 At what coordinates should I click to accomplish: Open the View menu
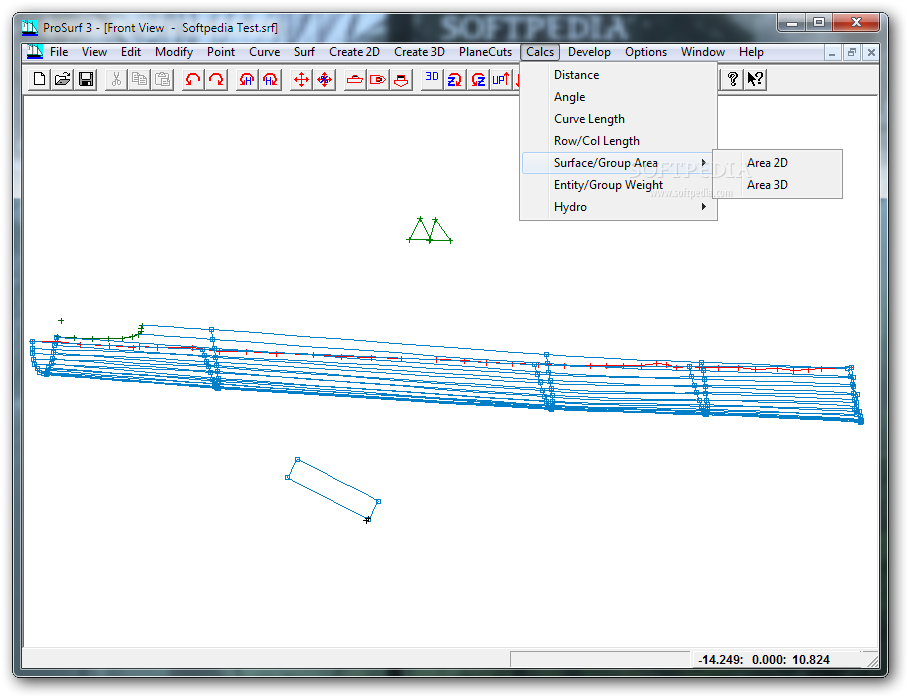(x=94, y=52)
